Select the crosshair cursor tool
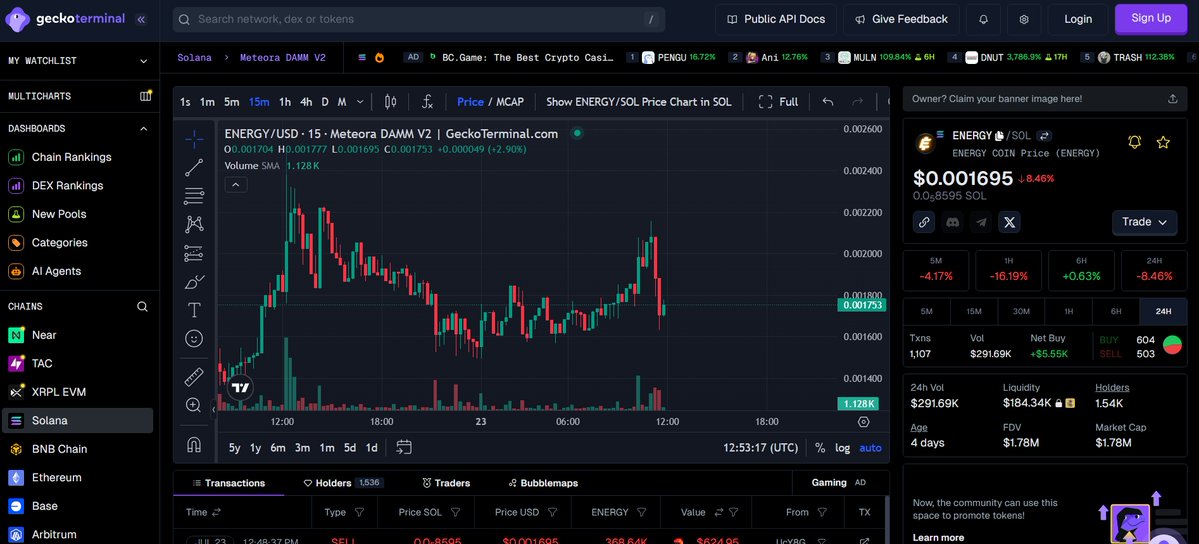Viewport: 1199px width, 544px height. (x=194, y=138)
